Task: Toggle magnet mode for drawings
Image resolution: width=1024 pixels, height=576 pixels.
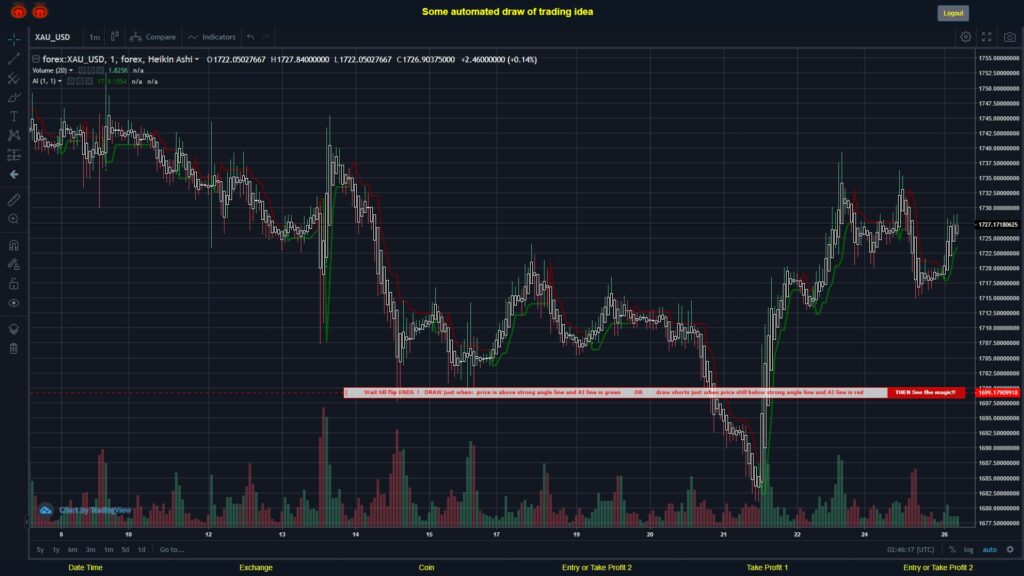Action: point(14,246)
